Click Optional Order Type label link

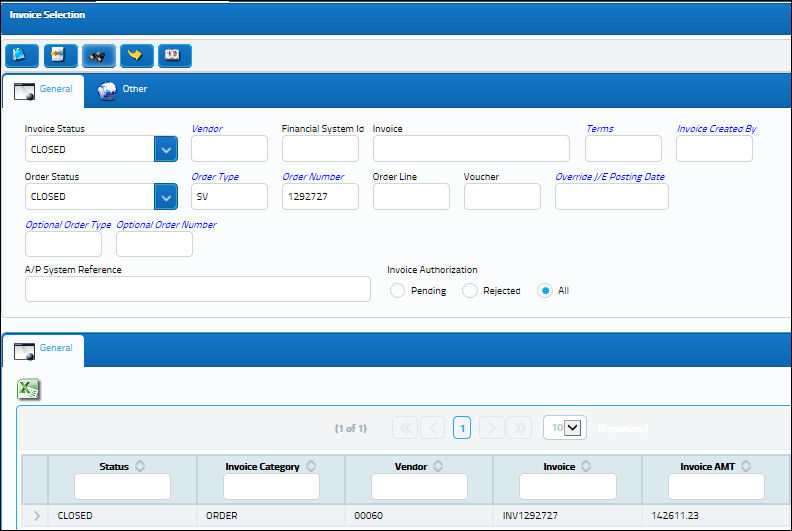click(x=68, y=225)
